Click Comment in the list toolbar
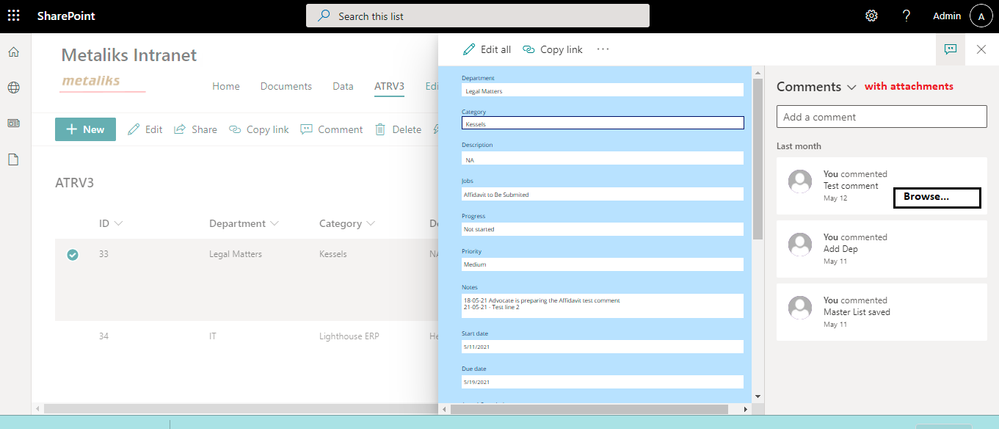Viewport: 999px width, 429px height. [331, 129]
